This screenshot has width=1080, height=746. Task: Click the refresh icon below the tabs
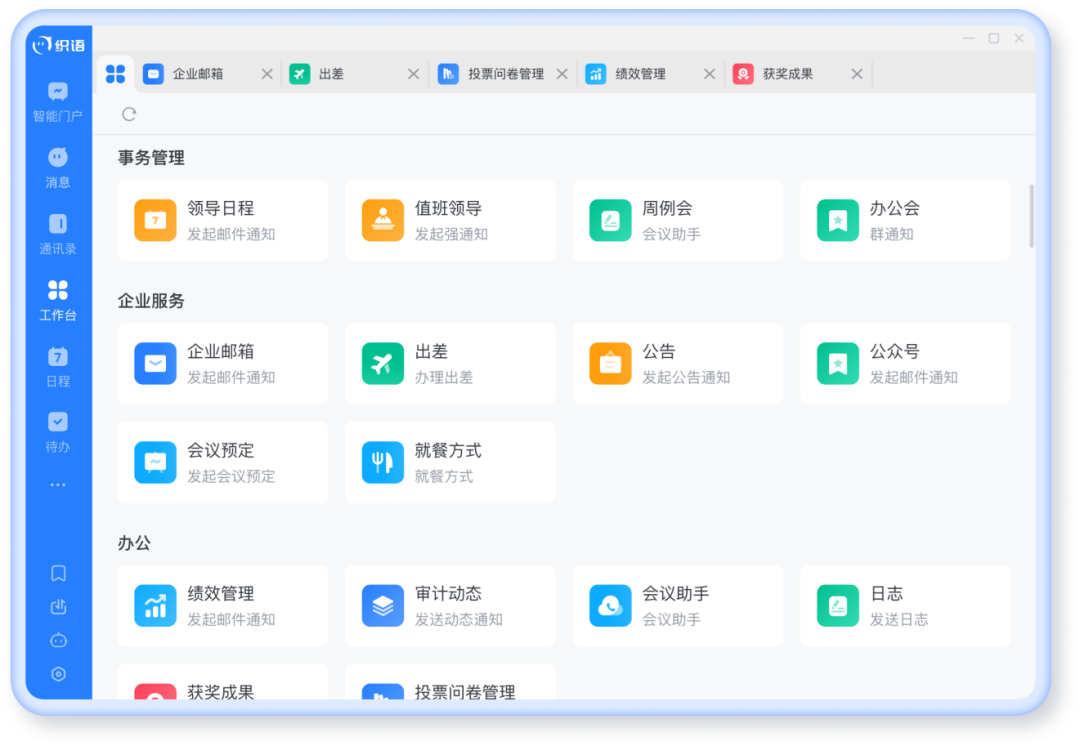pyautogui.click(x=129, y=114)
